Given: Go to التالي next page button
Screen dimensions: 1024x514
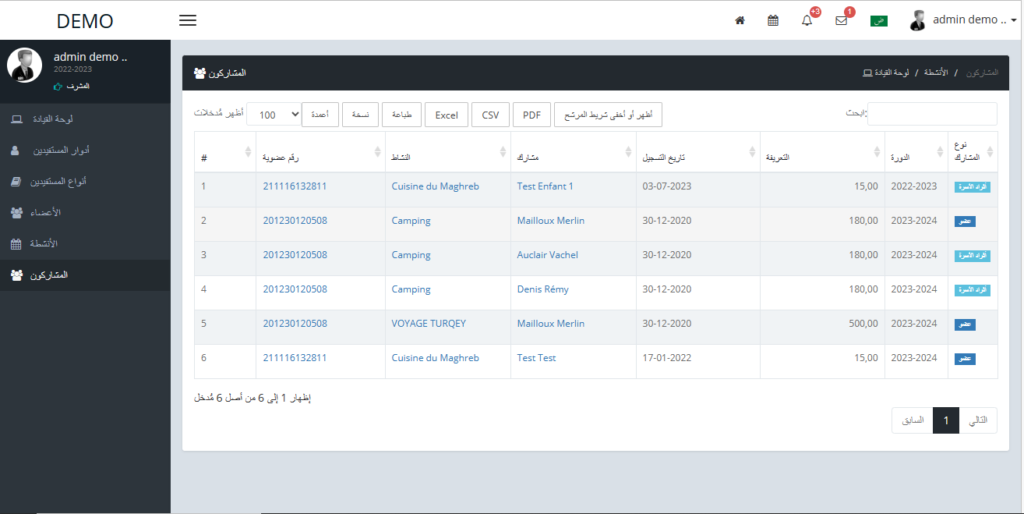Looking at the screenshot, I should [x=978, y=421].
